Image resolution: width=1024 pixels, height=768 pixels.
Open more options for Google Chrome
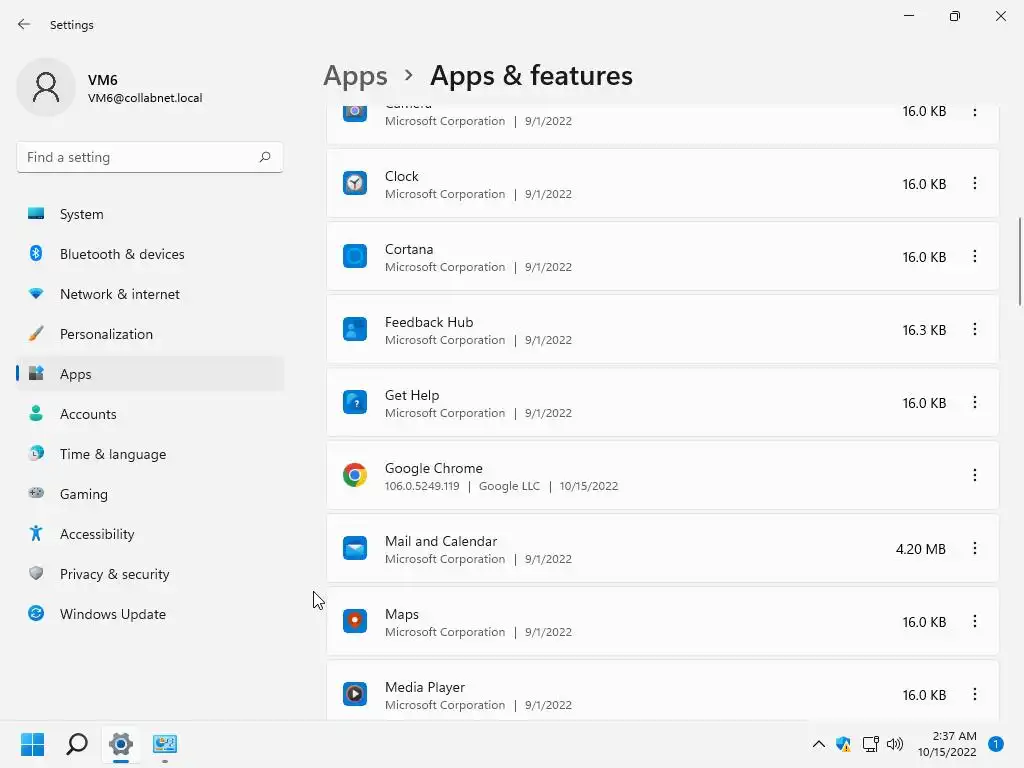(975, 476)
